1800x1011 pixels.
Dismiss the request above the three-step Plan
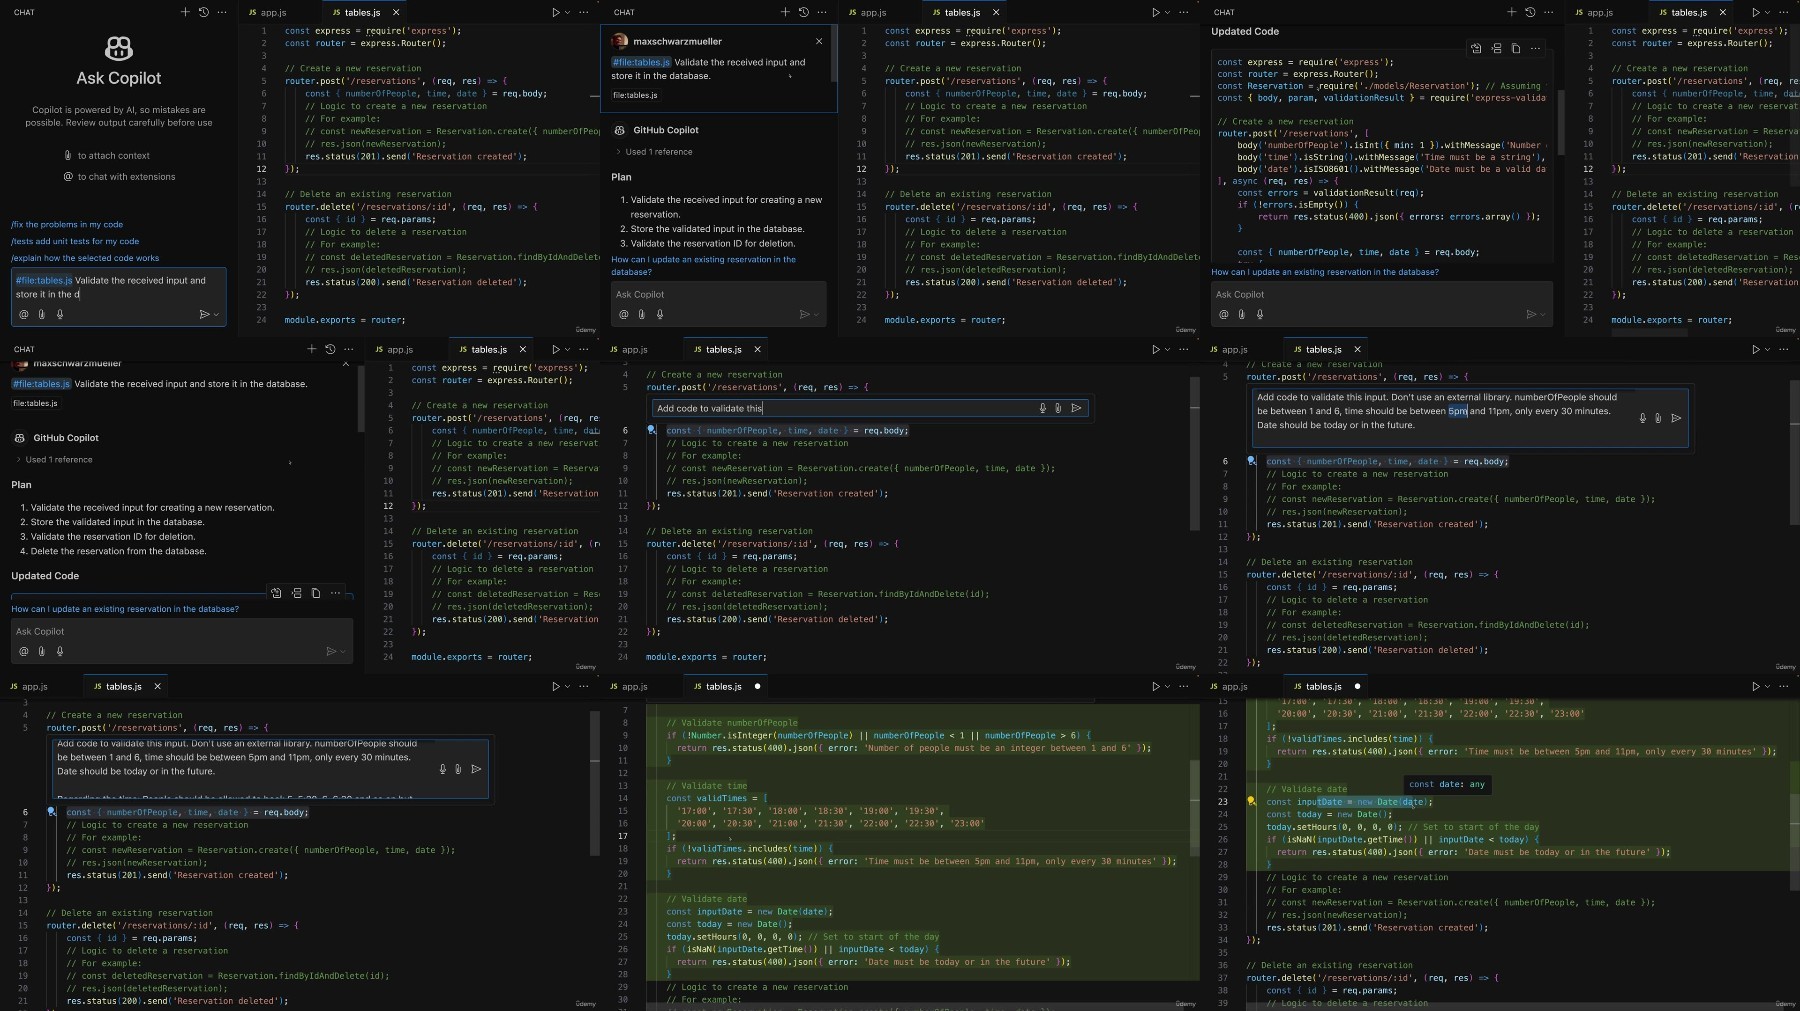click(x=819, y=41)
